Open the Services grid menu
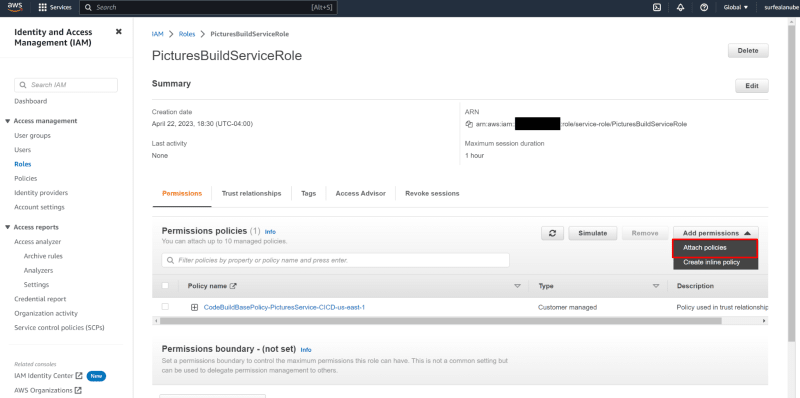This screenshot has height=398, width=800. [x=42, y=8]
